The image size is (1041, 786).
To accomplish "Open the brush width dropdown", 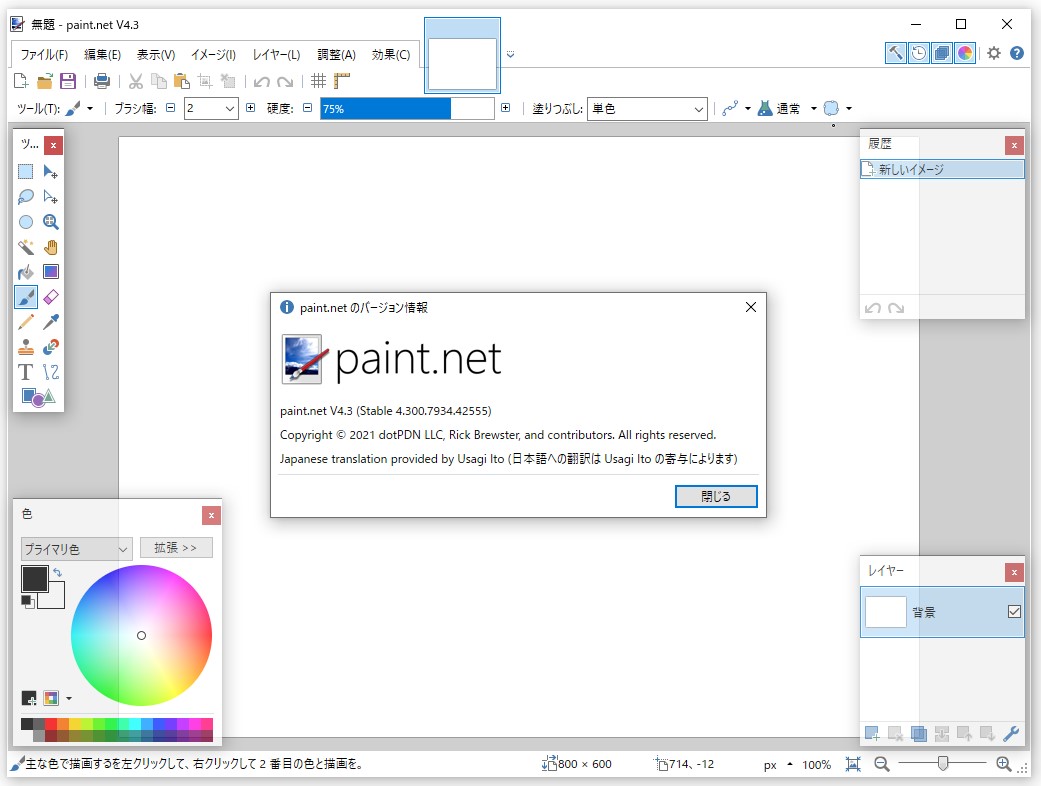I will 228,108.
